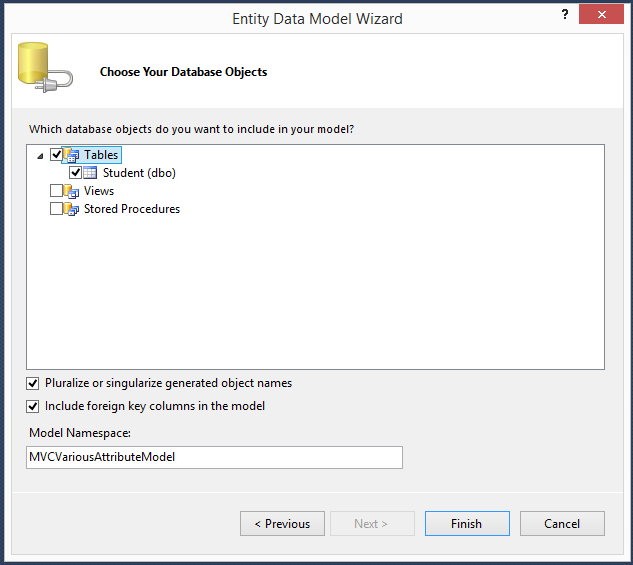Uncheck the Student (dbo) checkbox
Viewport: 633px width, 565px height.
[75, 173]
